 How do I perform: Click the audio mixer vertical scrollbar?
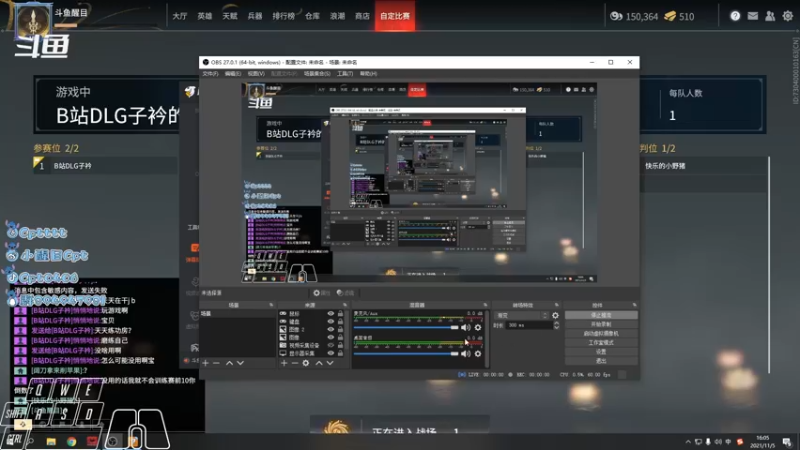(x=487, y=338)
